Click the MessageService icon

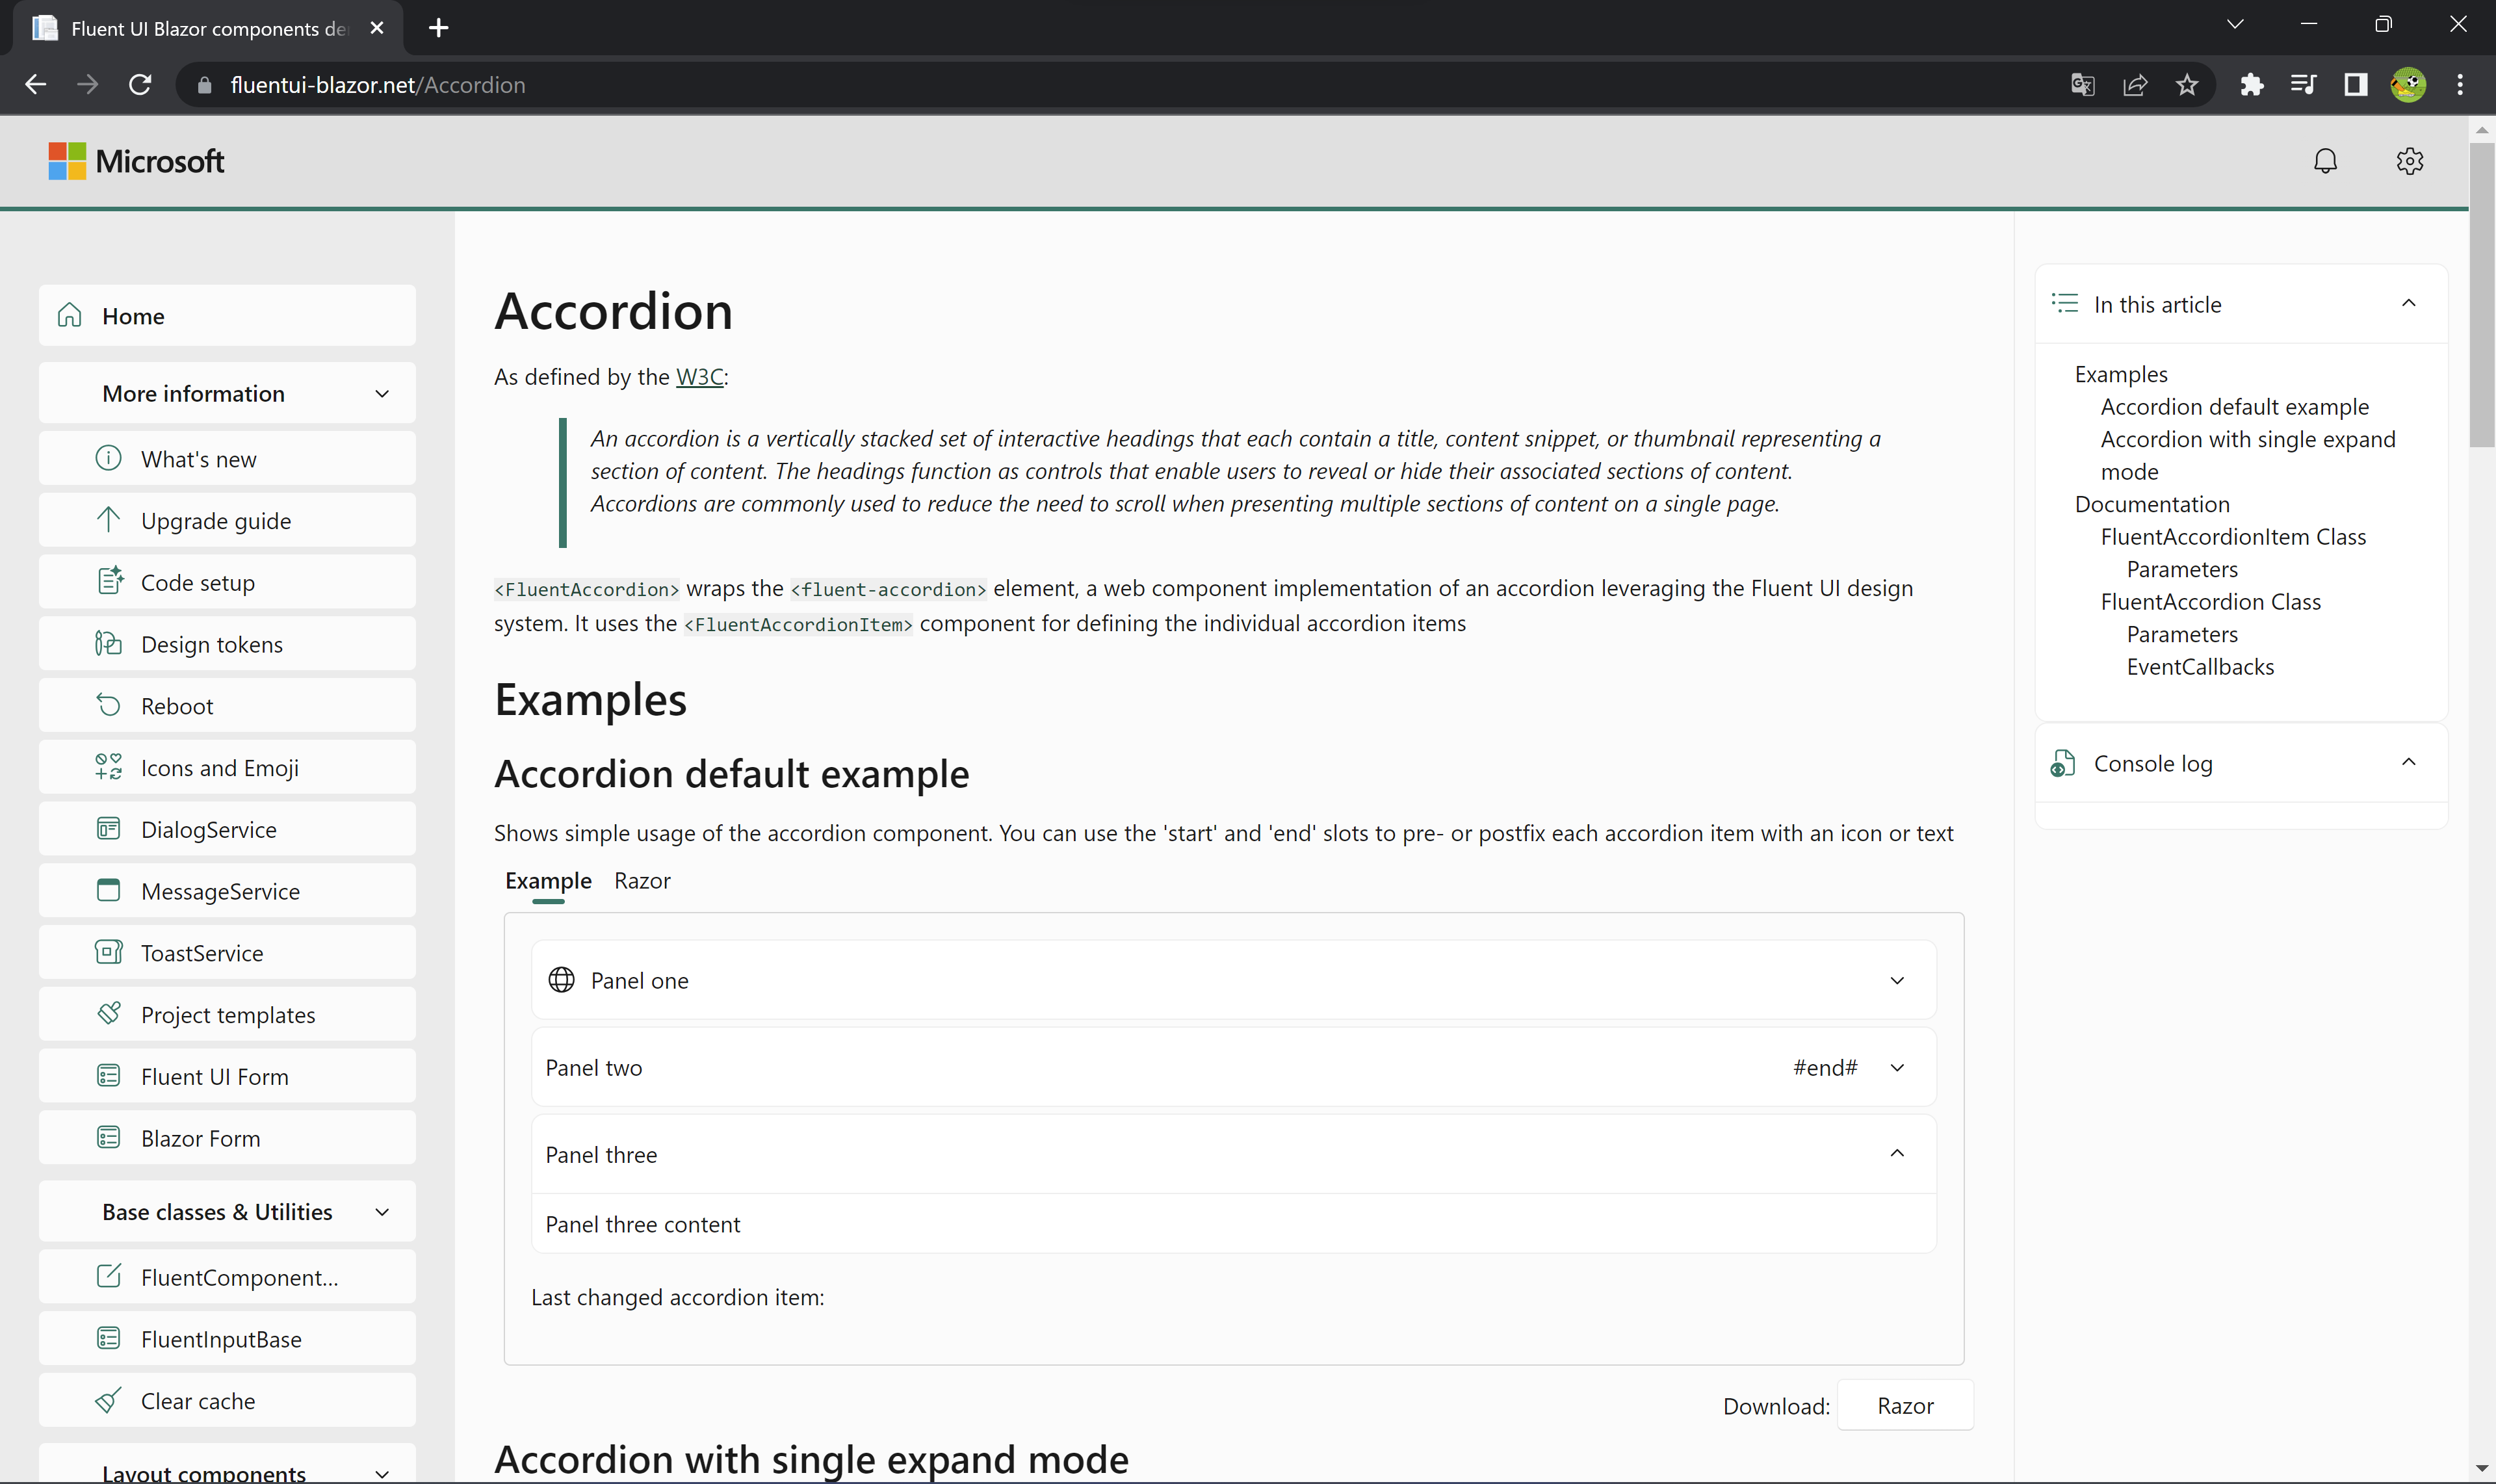tap(108, 890)
